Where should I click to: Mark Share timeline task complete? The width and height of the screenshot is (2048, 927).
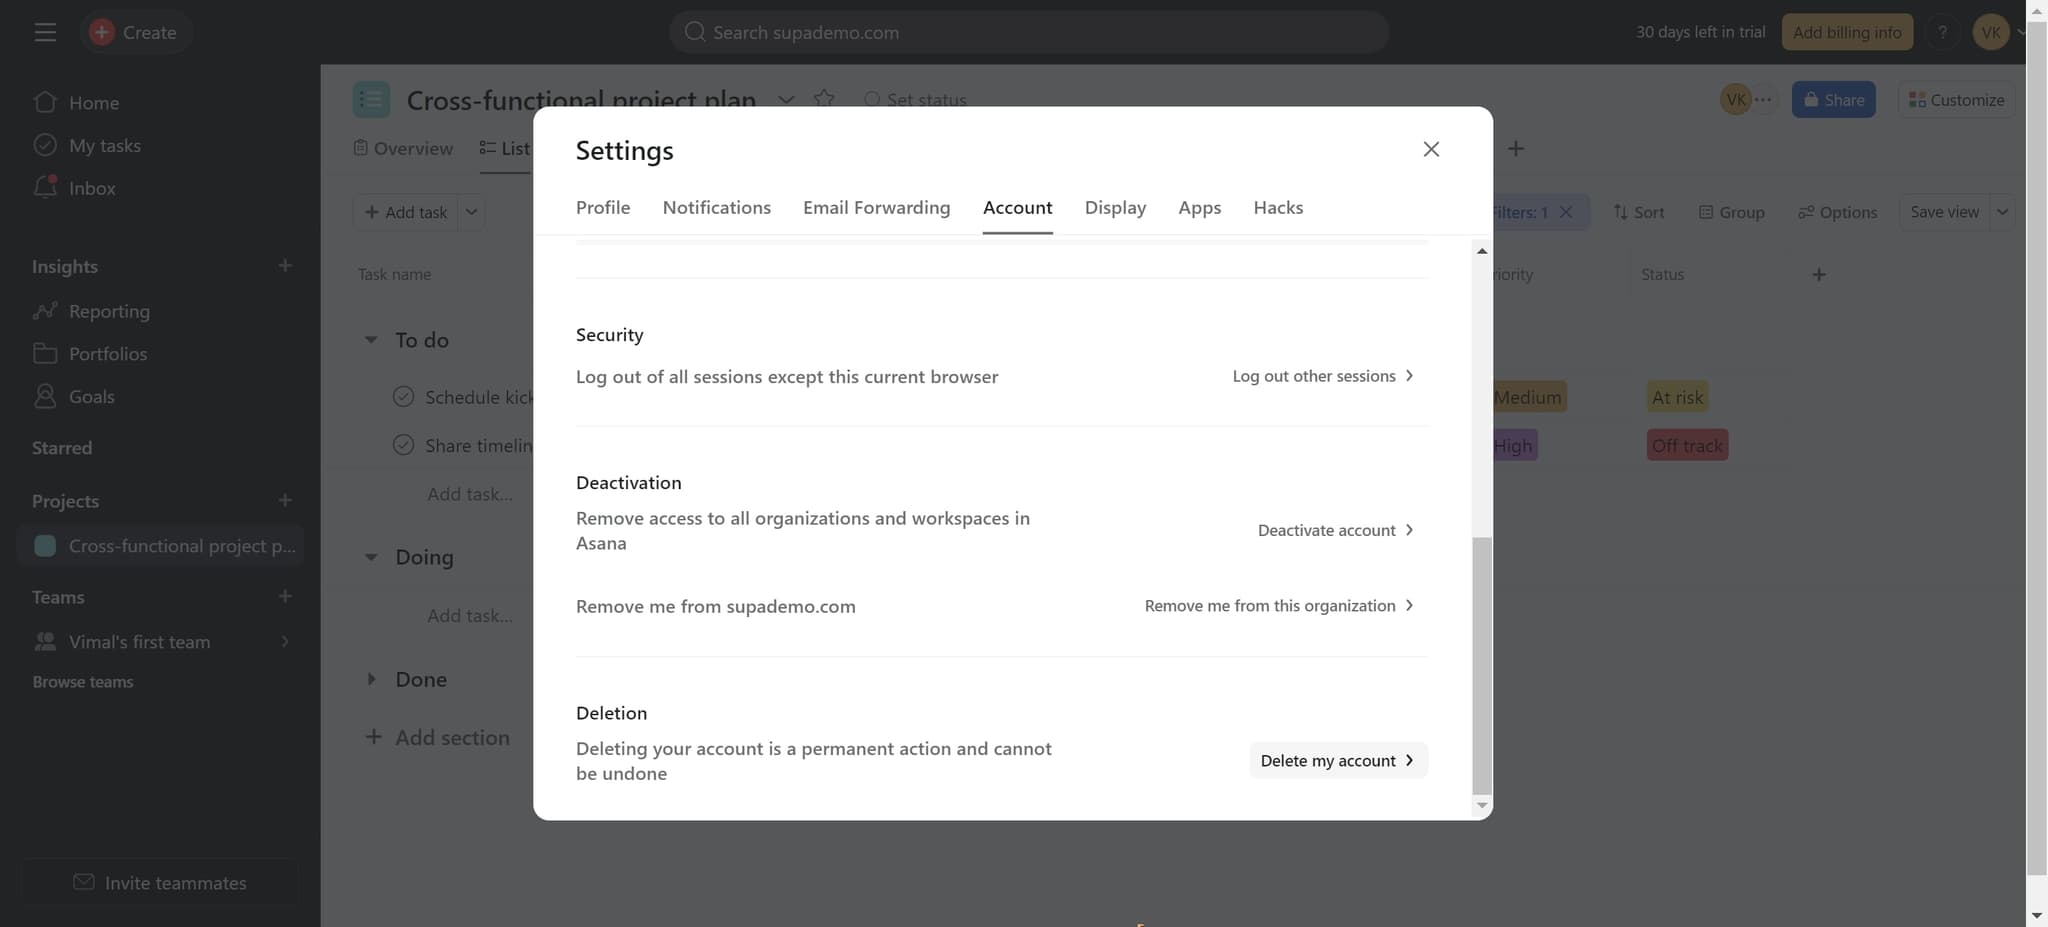[403, 445]
